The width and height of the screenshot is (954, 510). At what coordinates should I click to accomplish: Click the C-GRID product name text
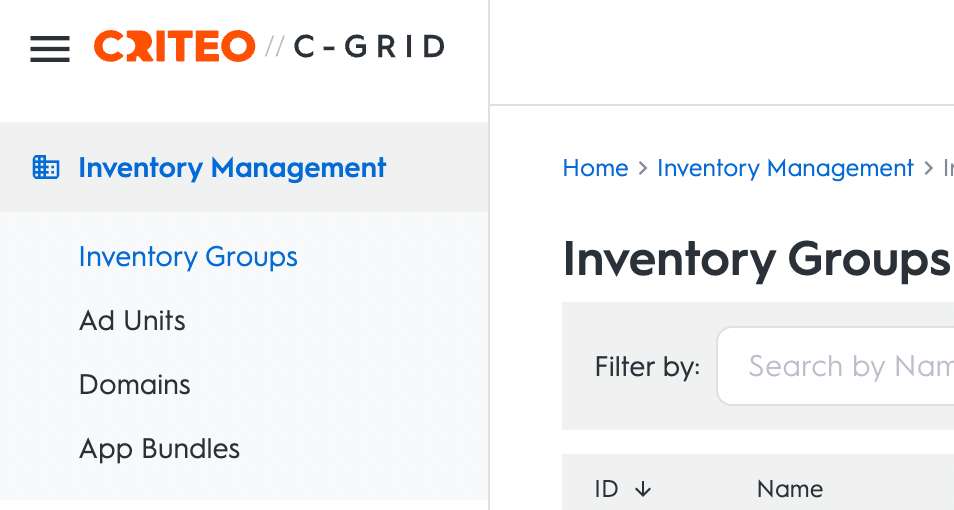[369, 47]
